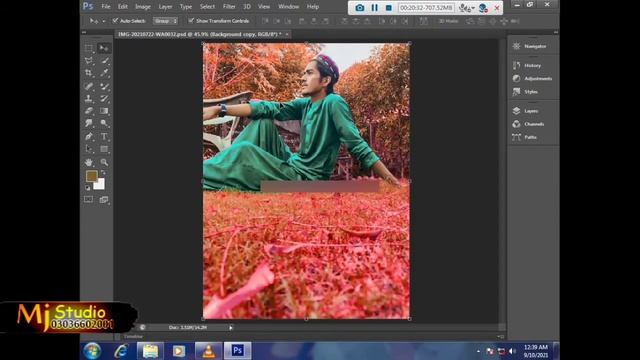This screenshot has width=640, height=360.
Task: Click the foreground color swatch
Action: coord(91,176)
